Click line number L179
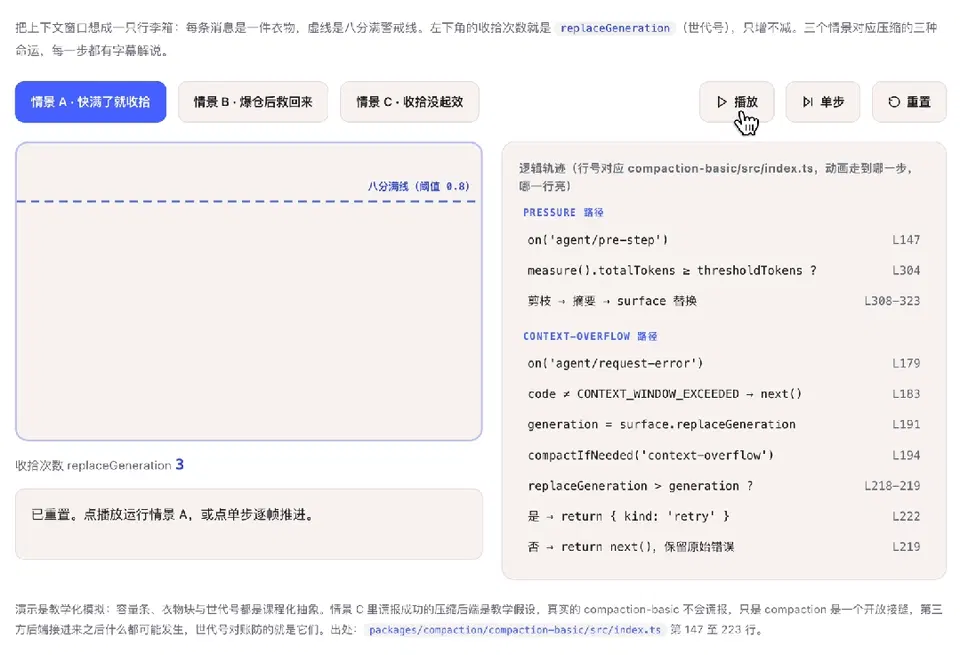The height and width of the screenshot is (655, 960). point(906,364)
